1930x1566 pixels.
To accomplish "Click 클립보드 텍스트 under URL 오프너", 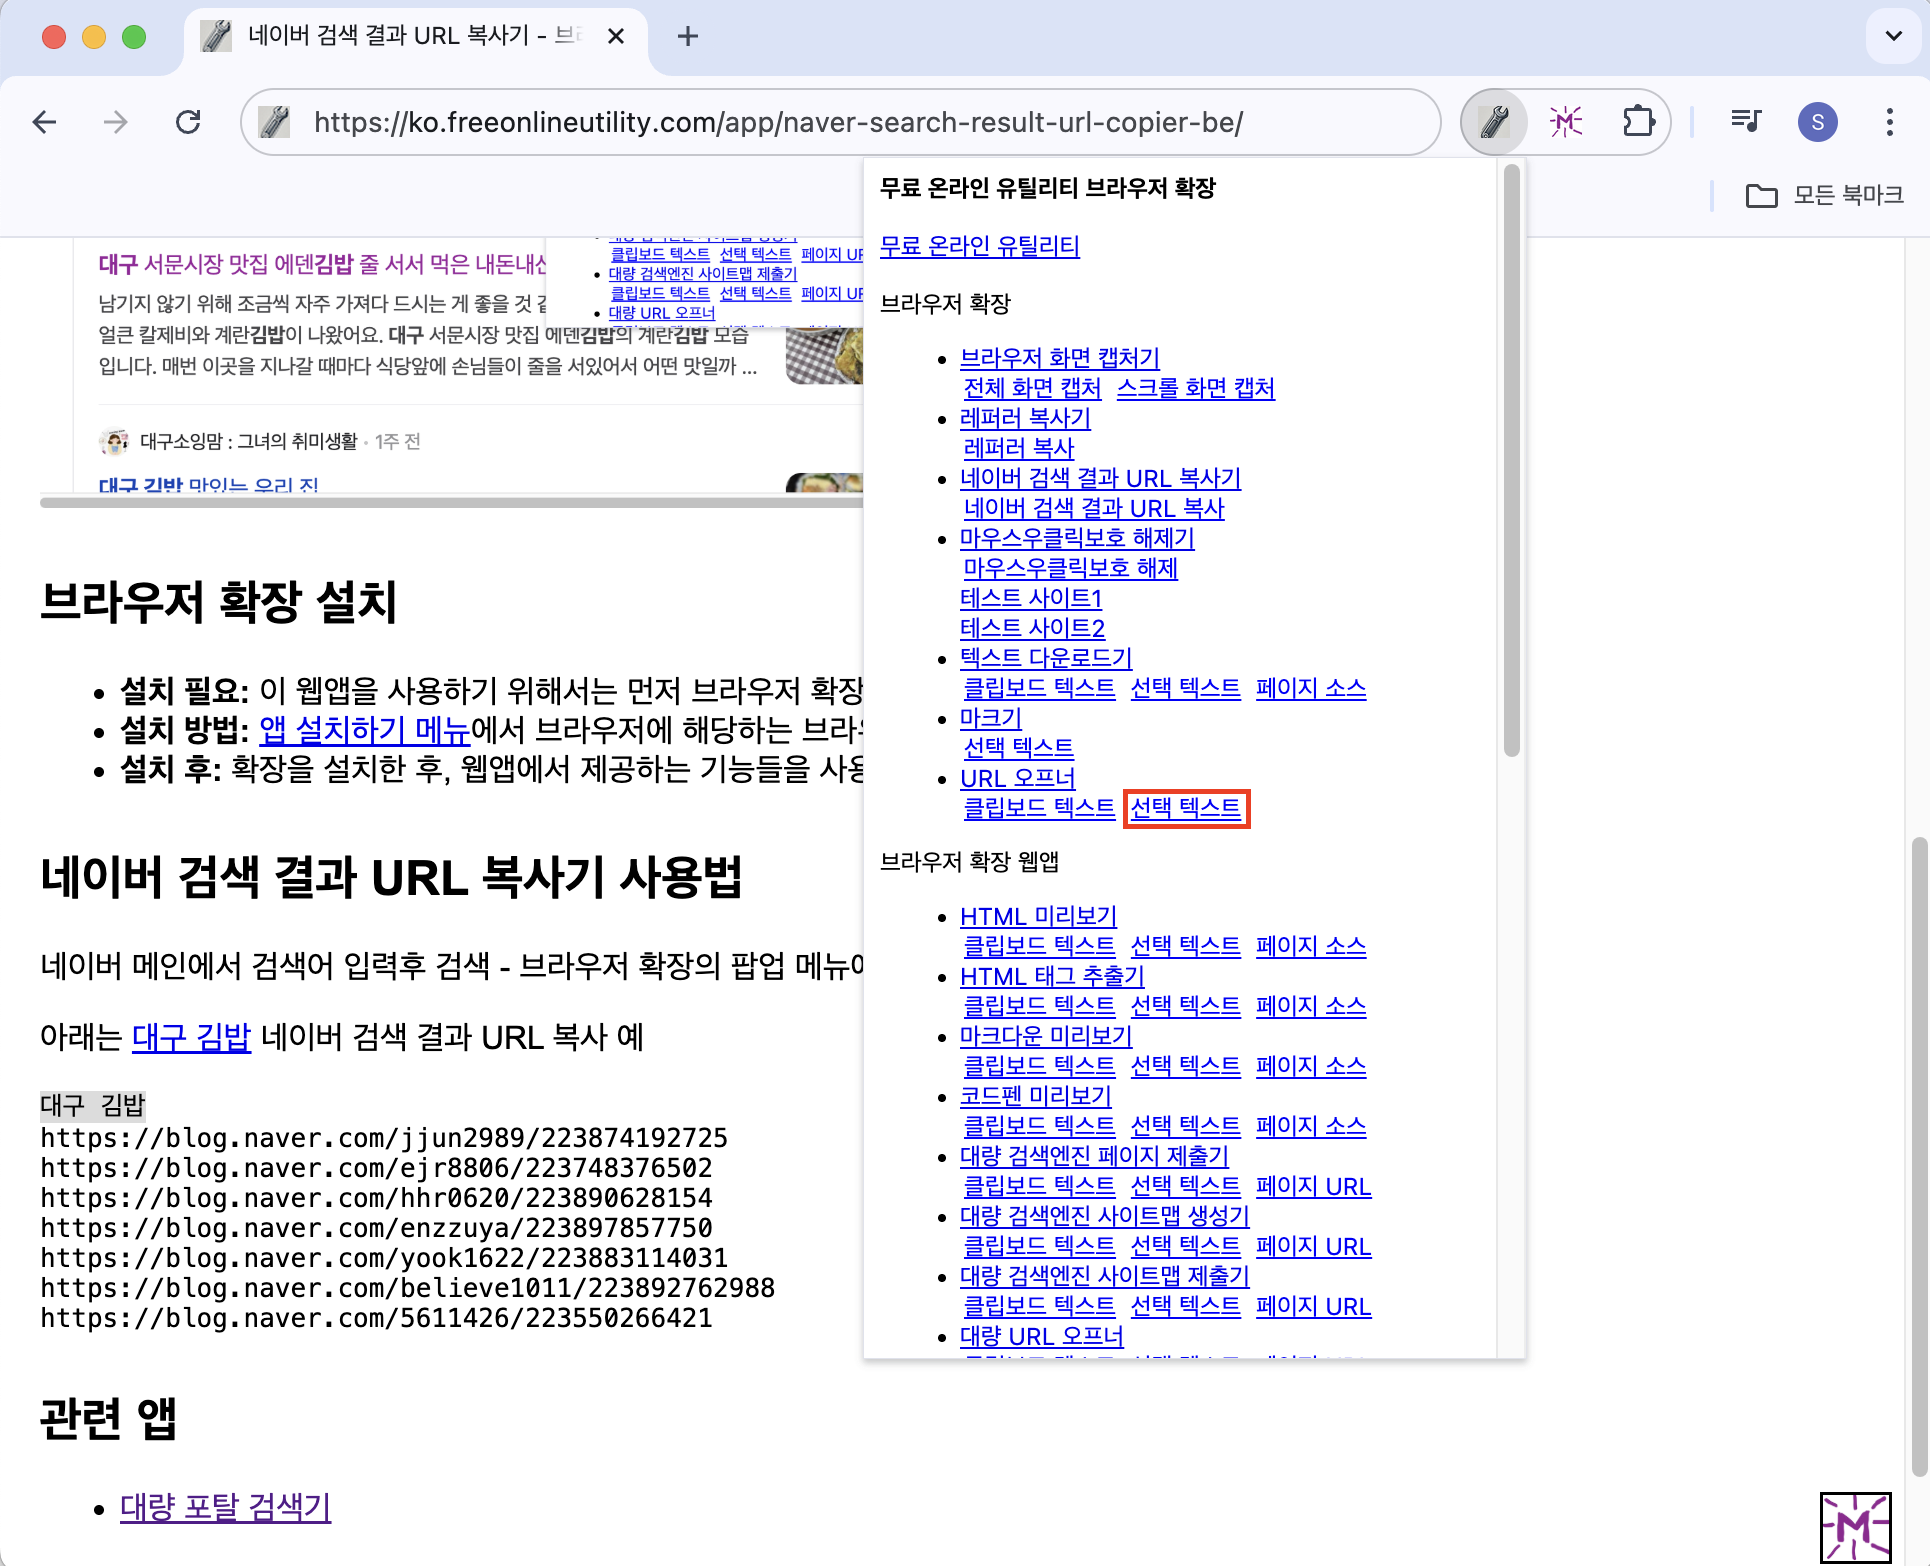I will click(x=1039, y=808).
